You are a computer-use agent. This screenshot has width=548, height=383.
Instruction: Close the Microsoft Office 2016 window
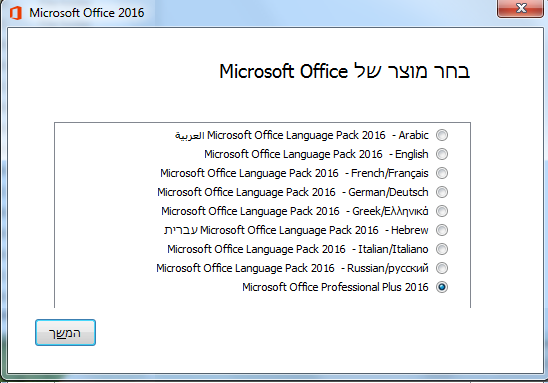520,8
